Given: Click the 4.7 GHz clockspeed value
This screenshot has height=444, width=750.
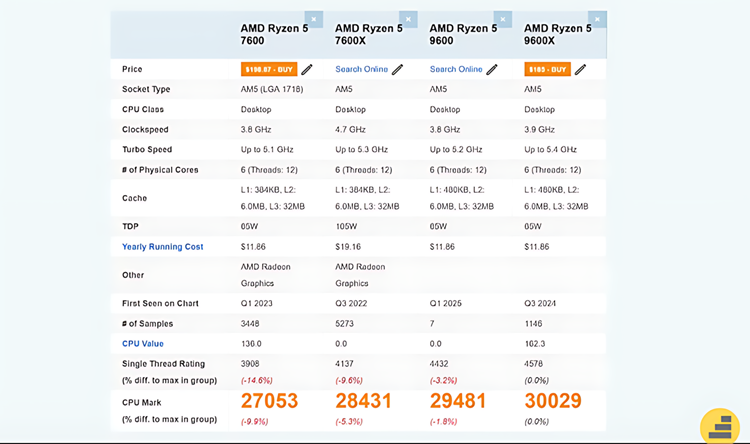Looking at the screenshot, I should click(x=350, y=129).
